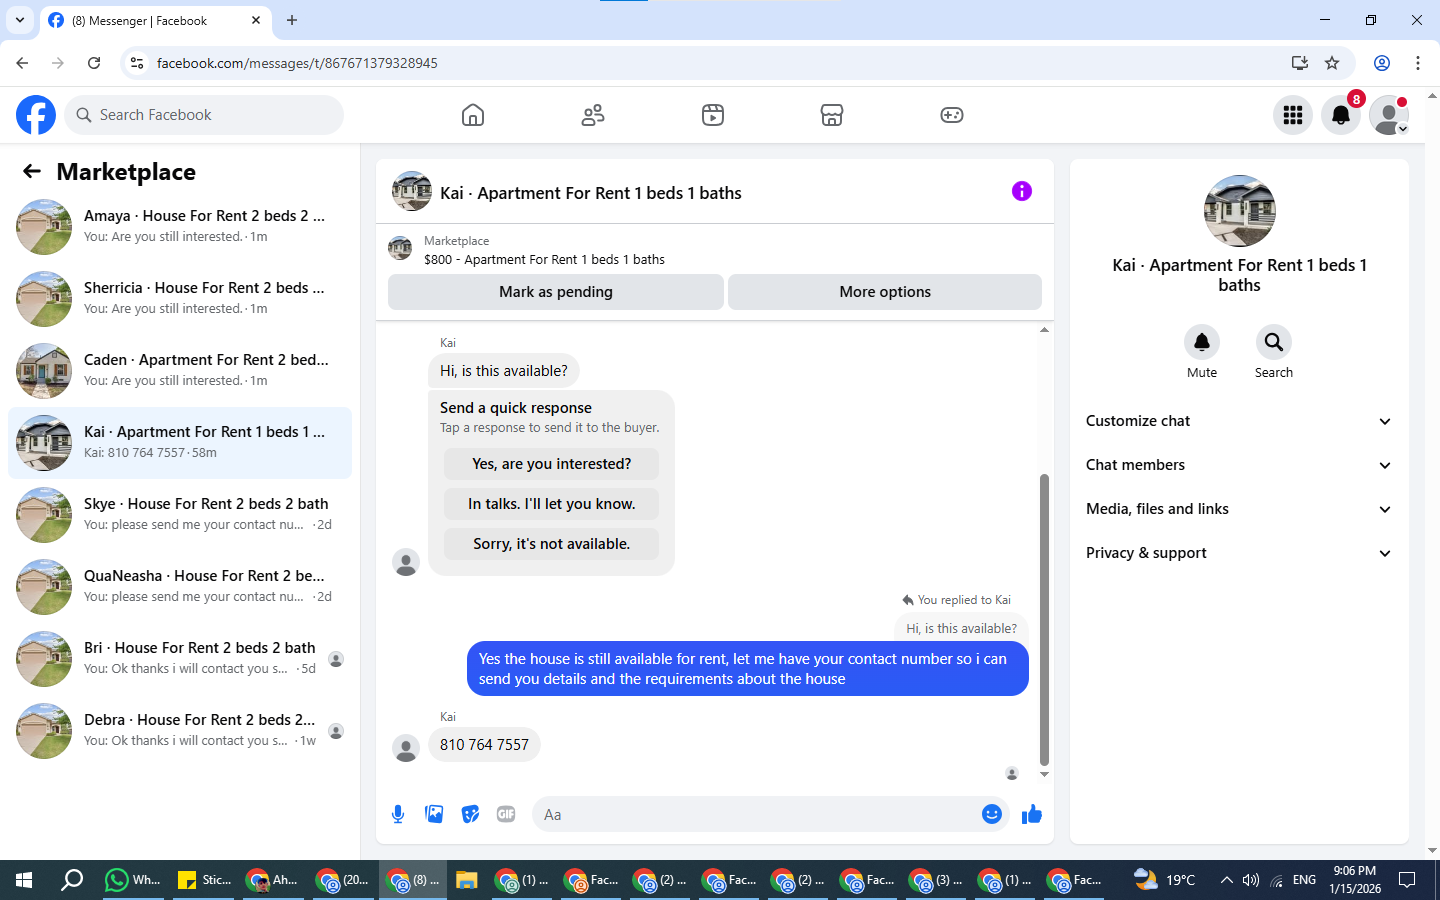Open Amaya House For Rent conversation
The image size is (1440, 900).
coord(180,227)
